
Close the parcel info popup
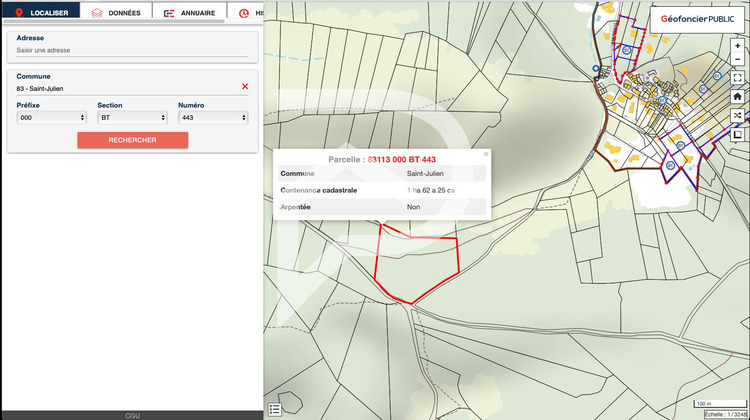tap(486, 154)
